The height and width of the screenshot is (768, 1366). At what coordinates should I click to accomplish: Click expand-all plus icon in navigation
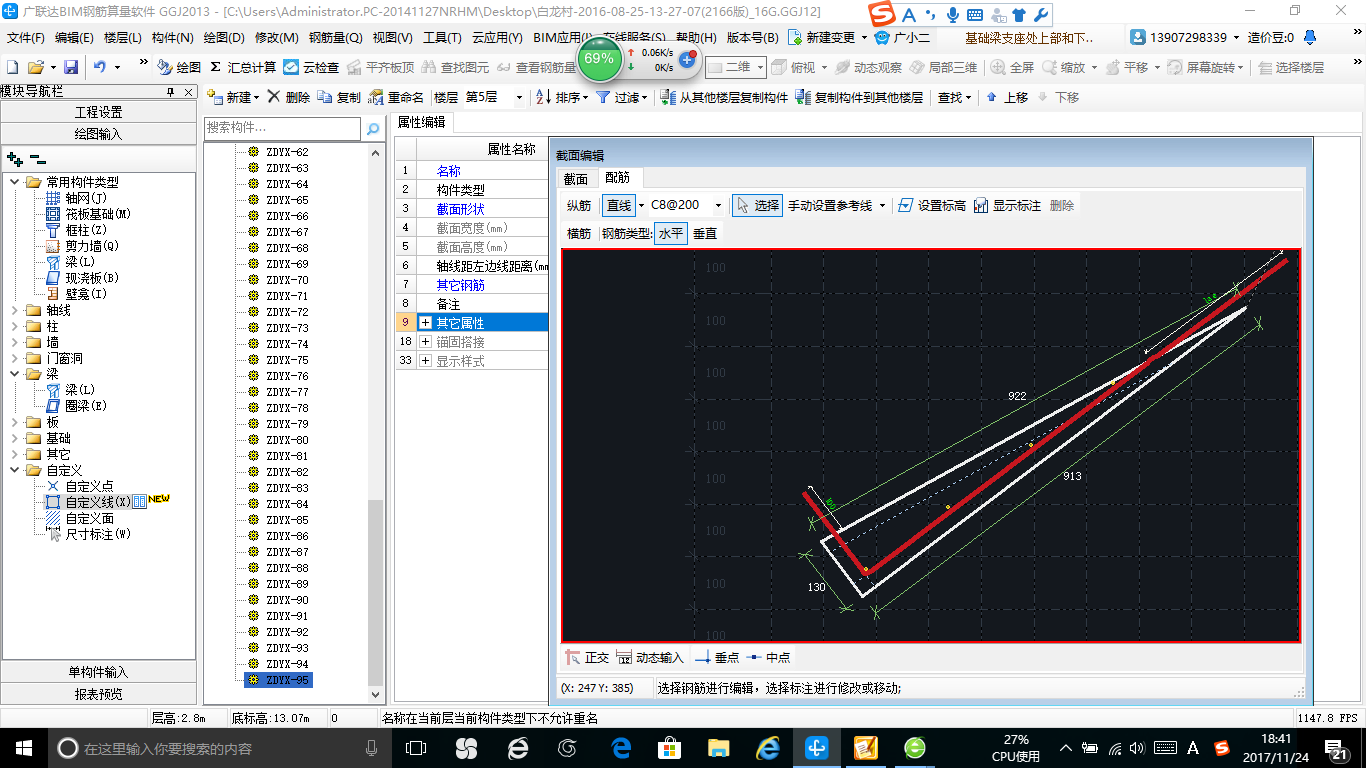(x=15, y=158)
